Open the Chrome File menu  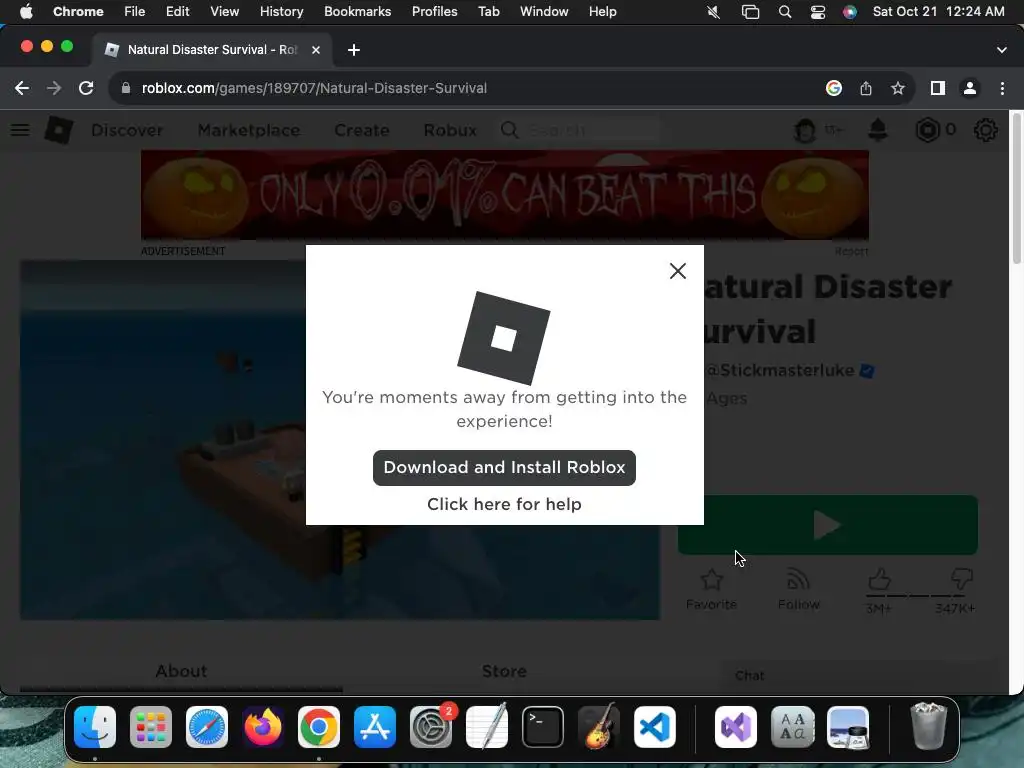[135, 12]
